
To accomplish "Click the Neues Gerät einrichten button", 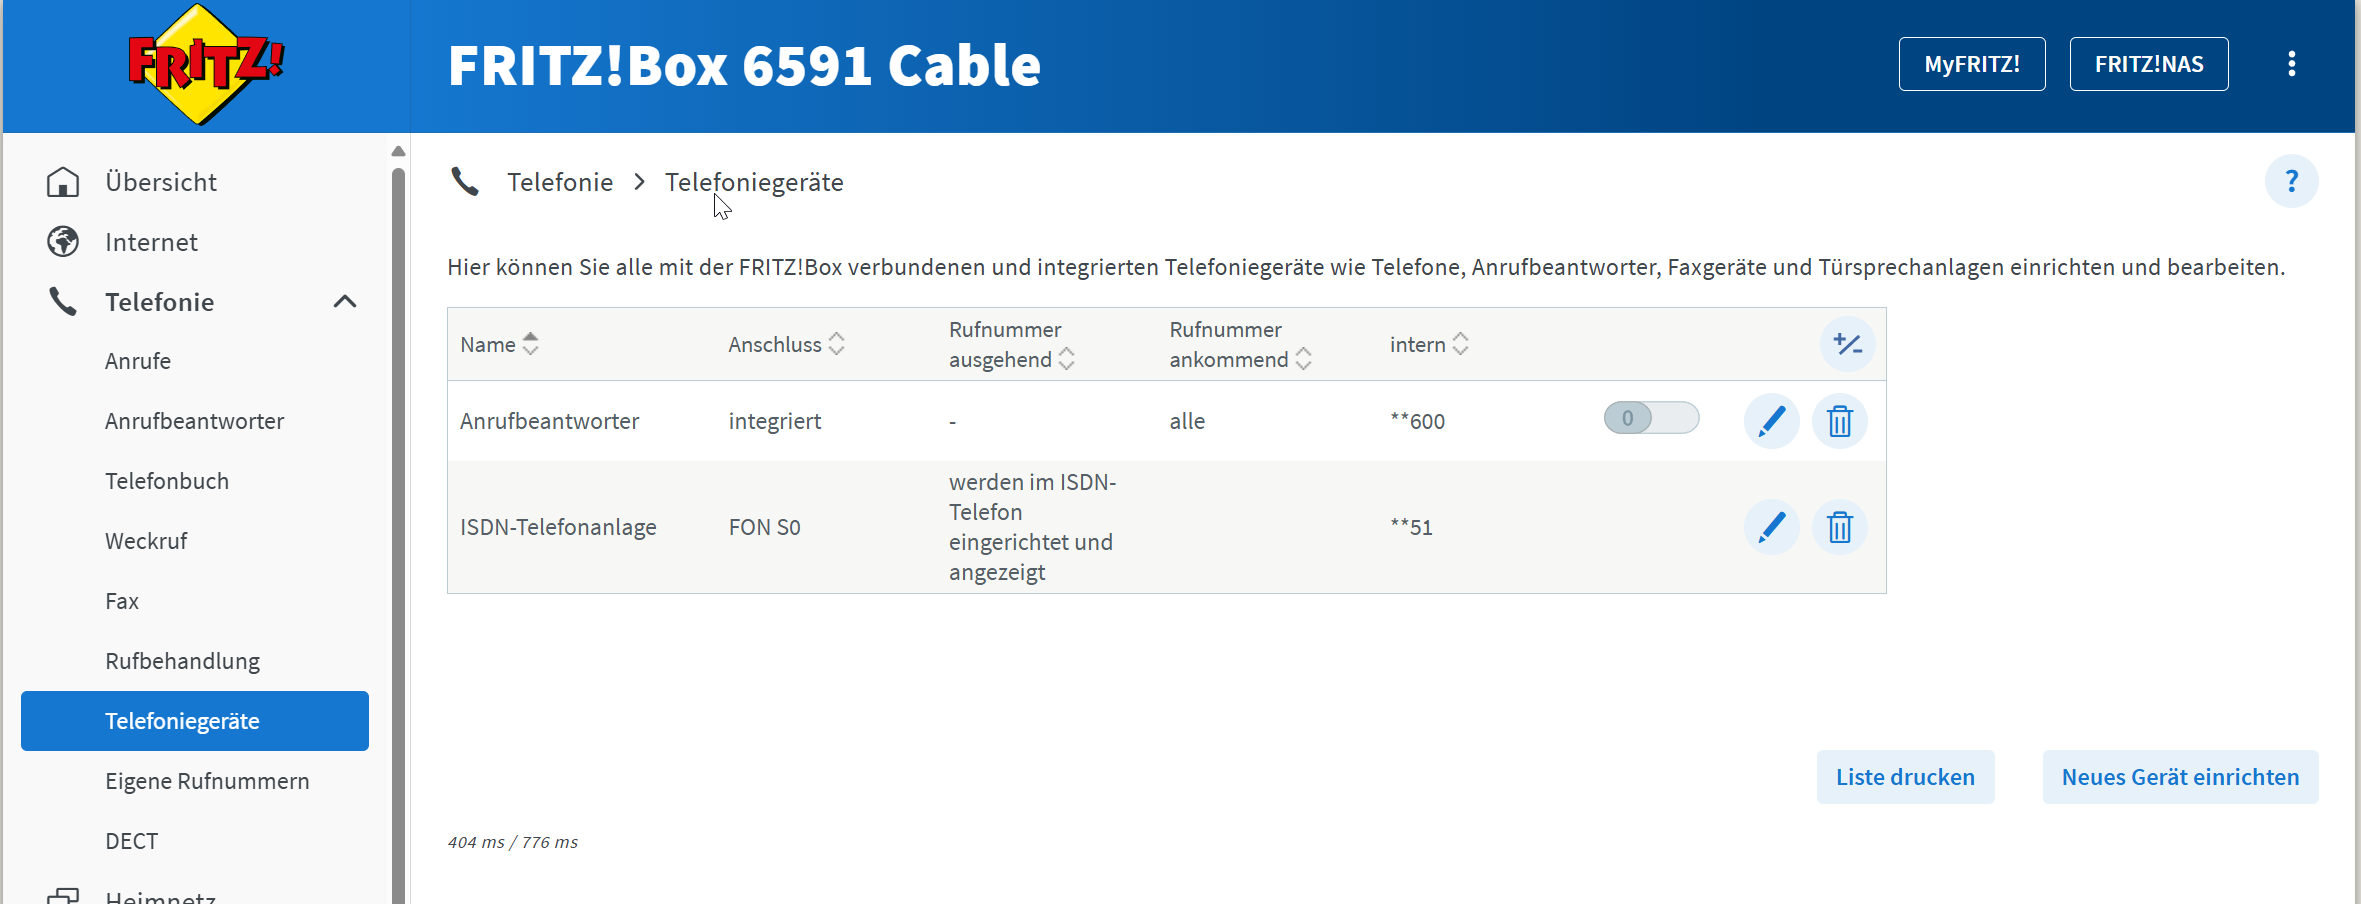I will [2180, 777].
